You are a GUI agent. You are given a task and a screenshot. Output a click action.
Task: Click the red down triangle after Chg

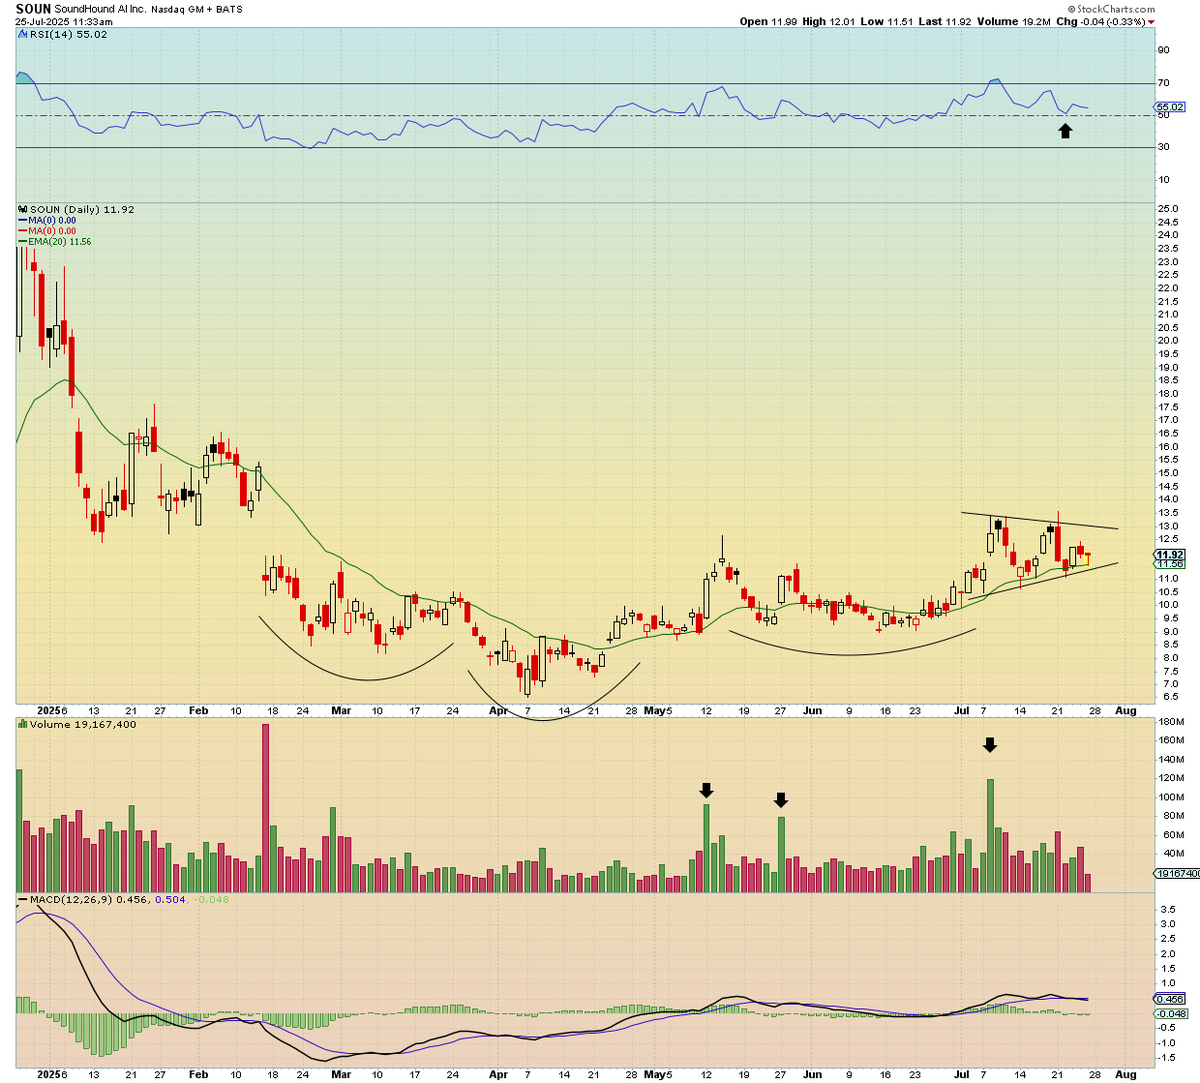(1153, 22)
